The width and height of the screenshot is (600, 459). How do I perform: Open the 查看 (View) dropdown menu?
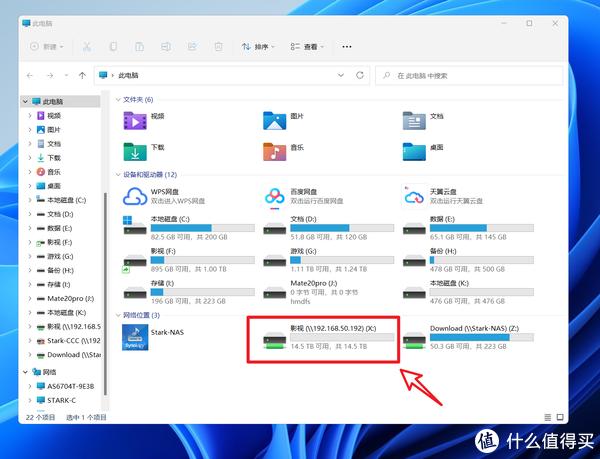(x=307, y=47)
